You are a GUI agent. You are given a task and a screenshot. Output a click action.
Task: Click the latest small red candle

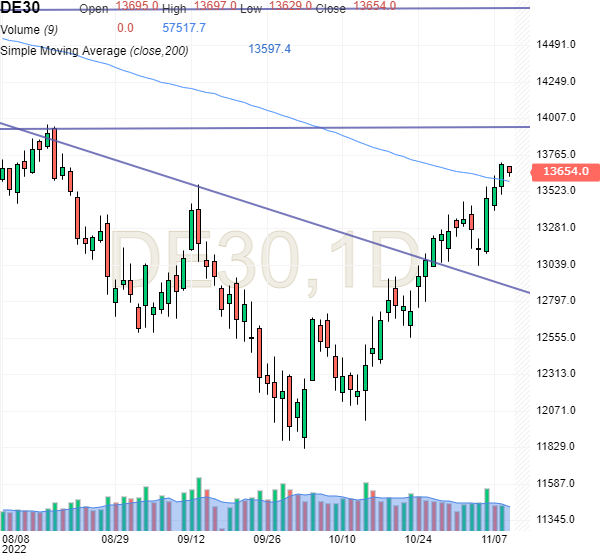(509, 169)
